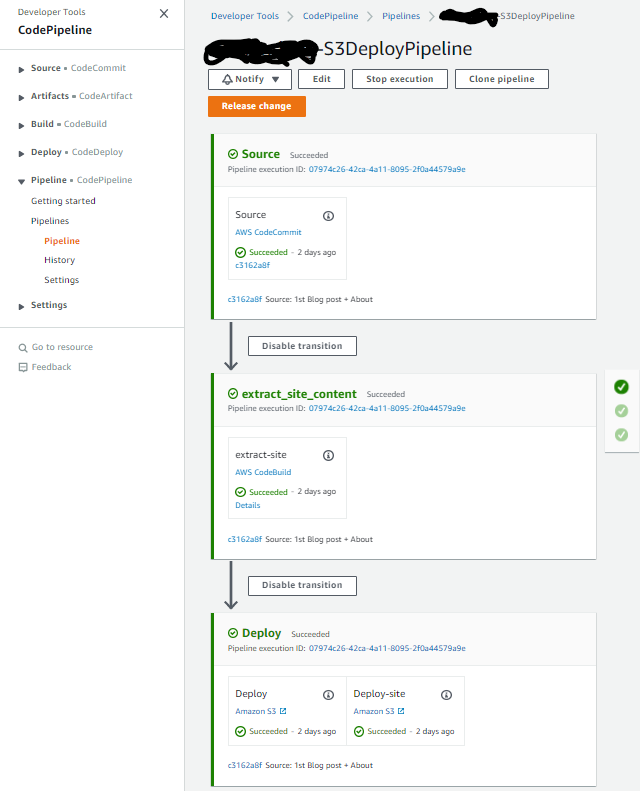Open the Feedback link
Image resolution: width=640 pixels, height=791 pixels.
(x=51, y=367)
